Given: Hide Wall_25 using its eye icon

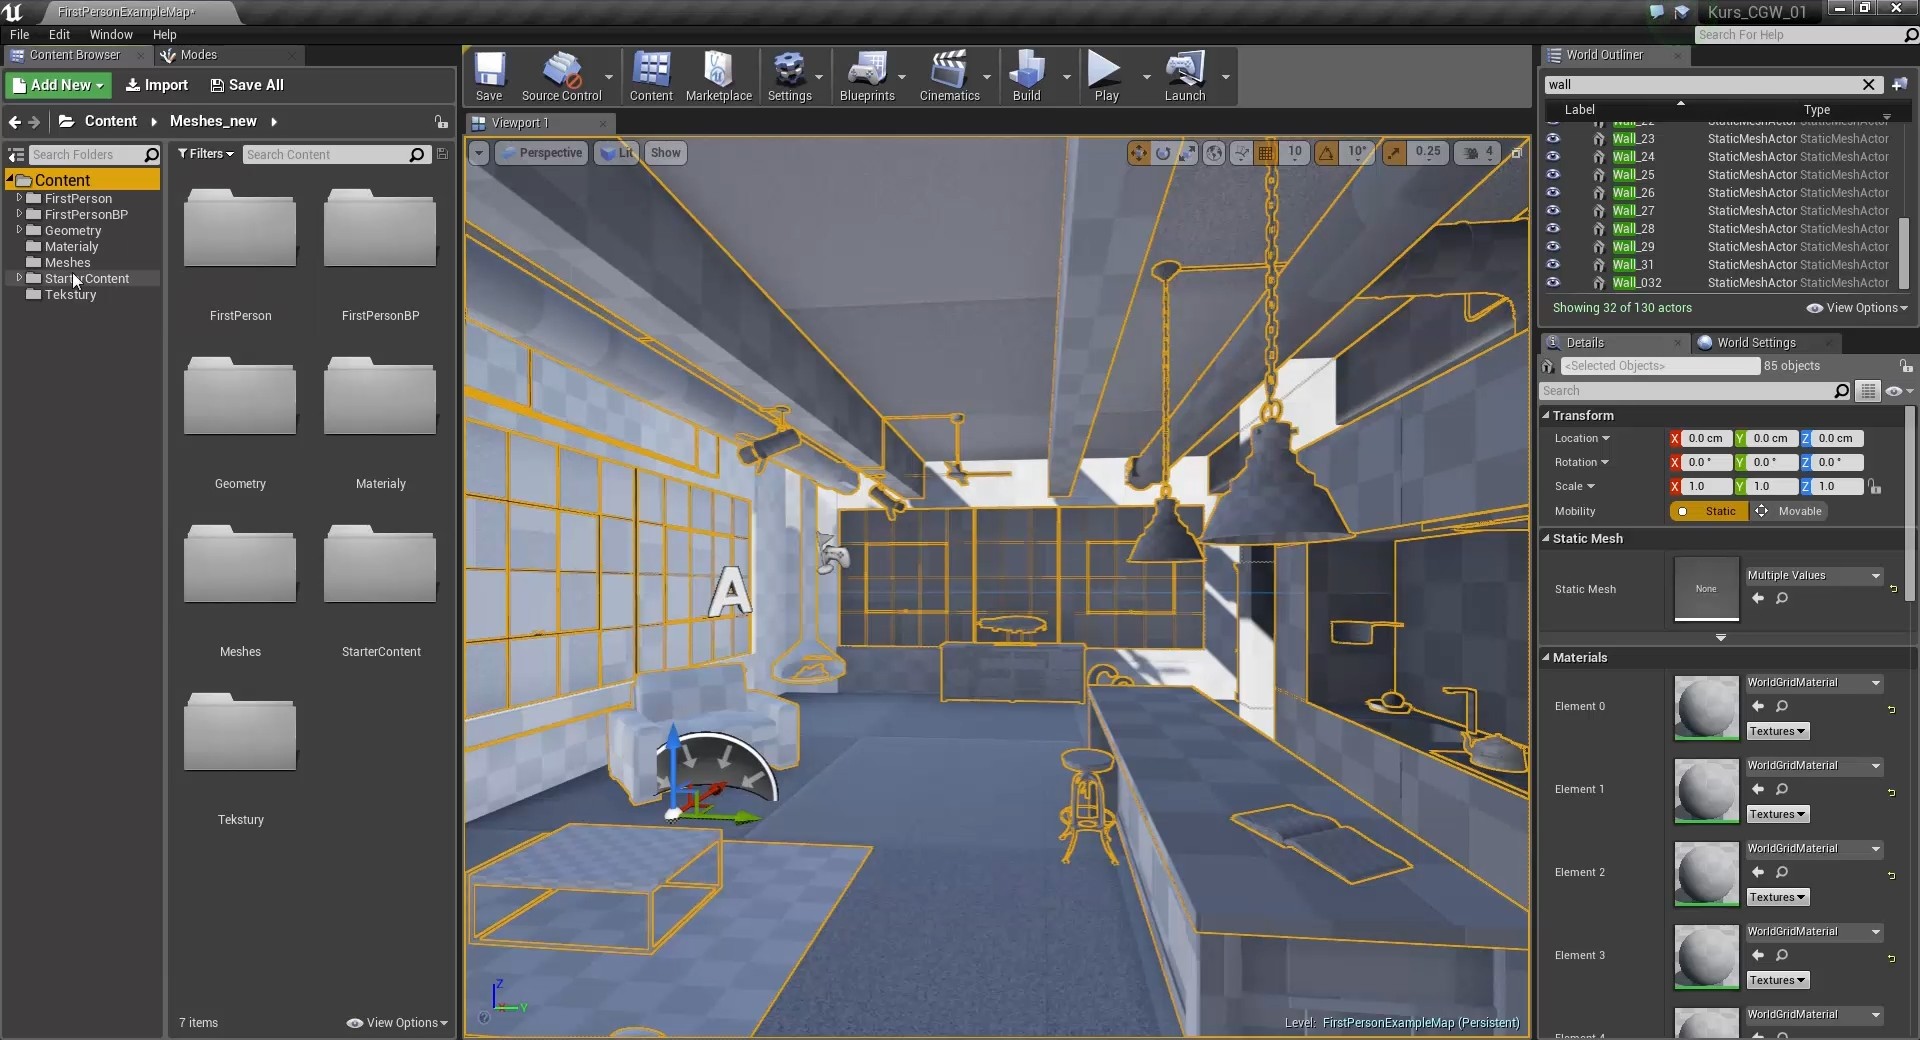Looking at the screenshot, I should click(1554, 175).
